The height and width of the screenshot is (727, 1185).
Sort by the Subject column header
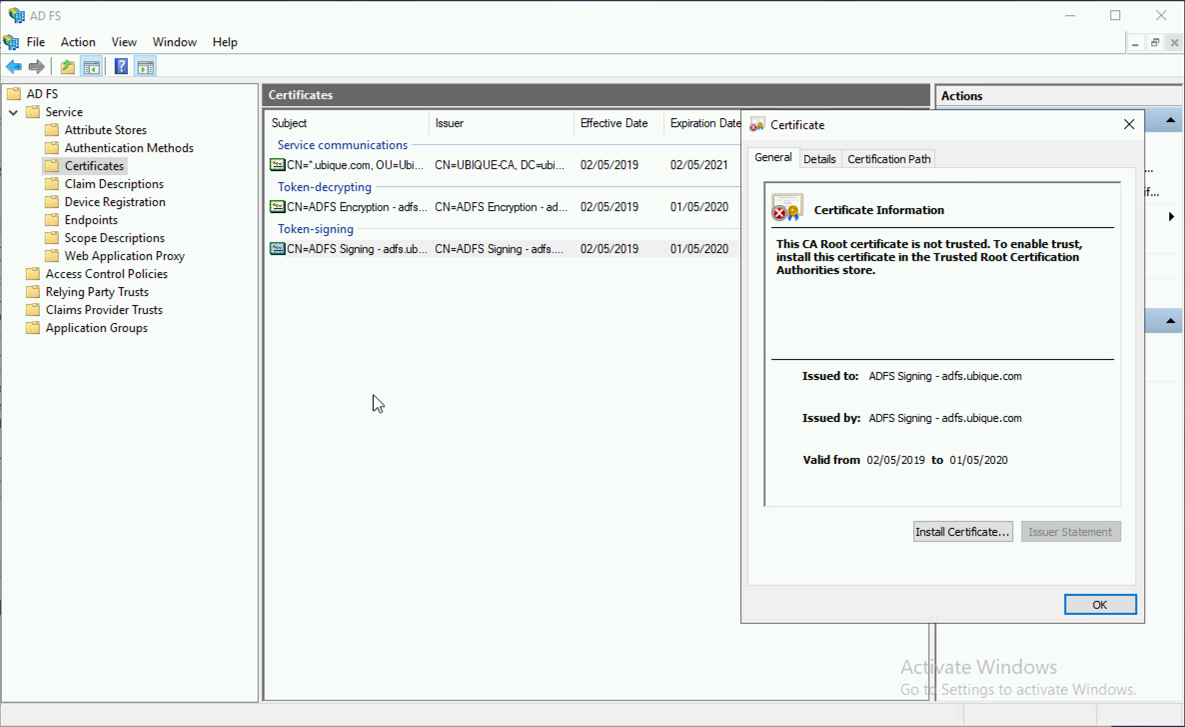(347, 123)
